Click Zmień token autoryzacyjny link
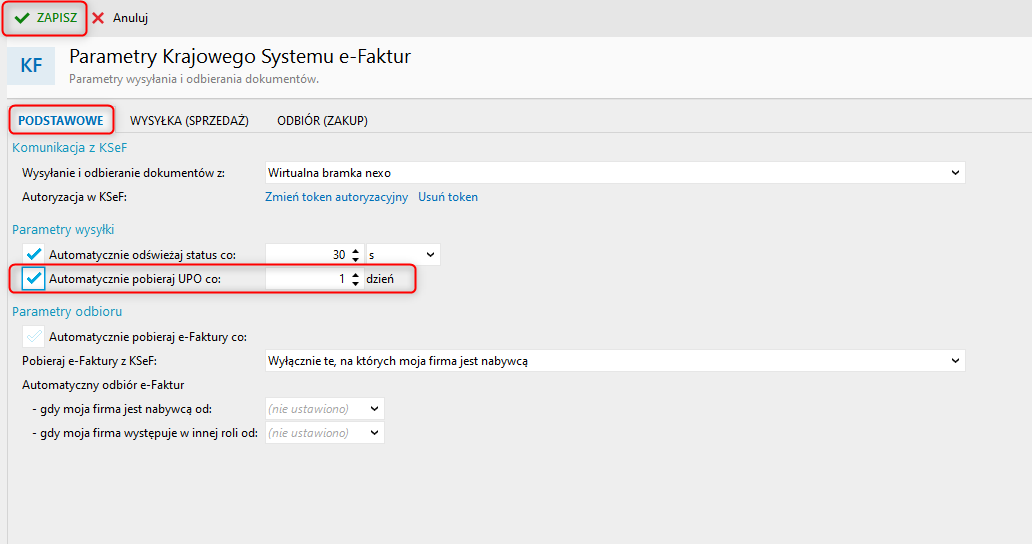1032x544 pixels. pos(336,197)
